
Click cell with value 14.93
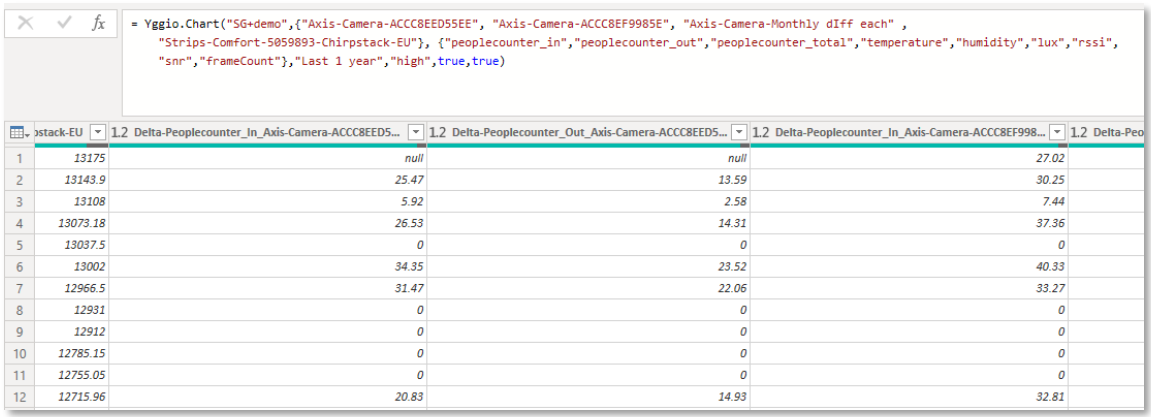point(589,397)
